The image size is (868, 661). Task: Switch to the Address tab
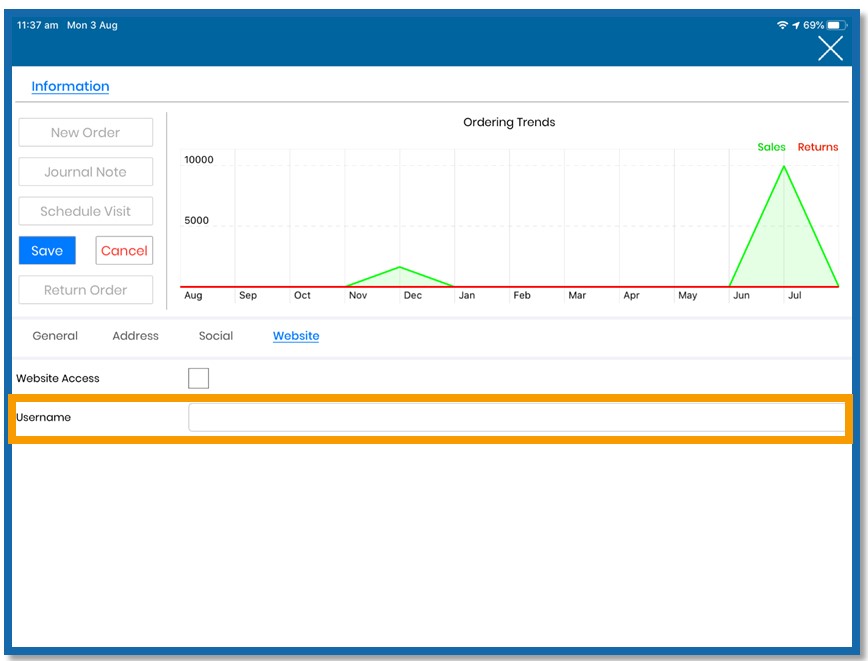pyautogui.click(x=135, y=335)
